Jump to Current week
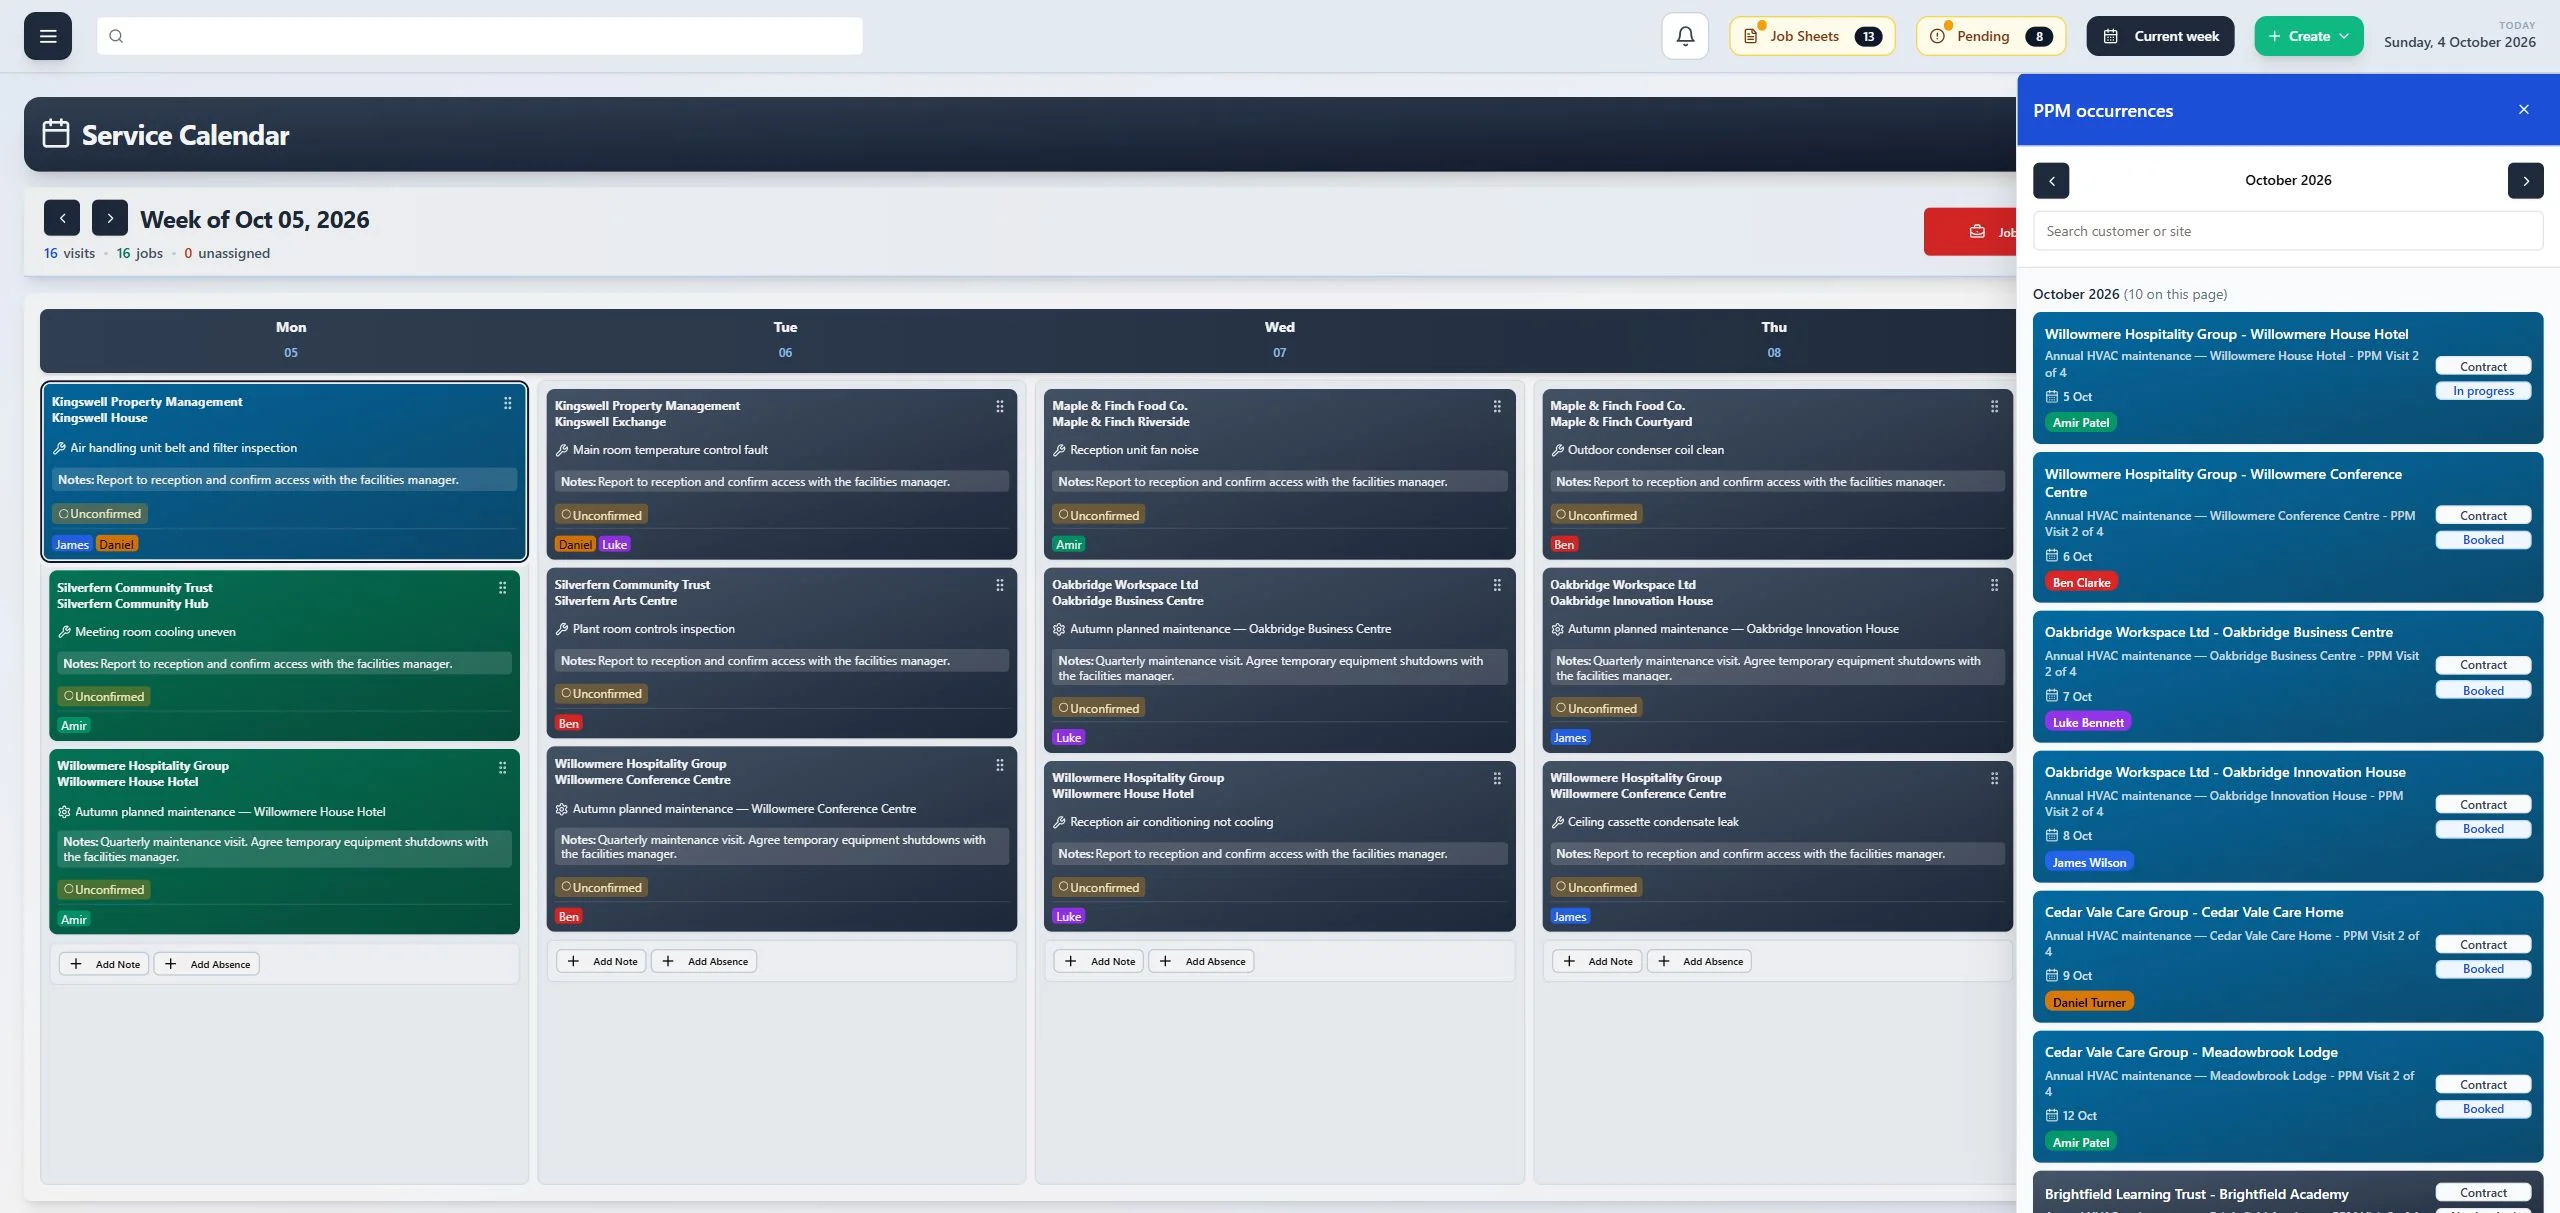This screenshot has height=1213, width=2560. [2160, 36]
